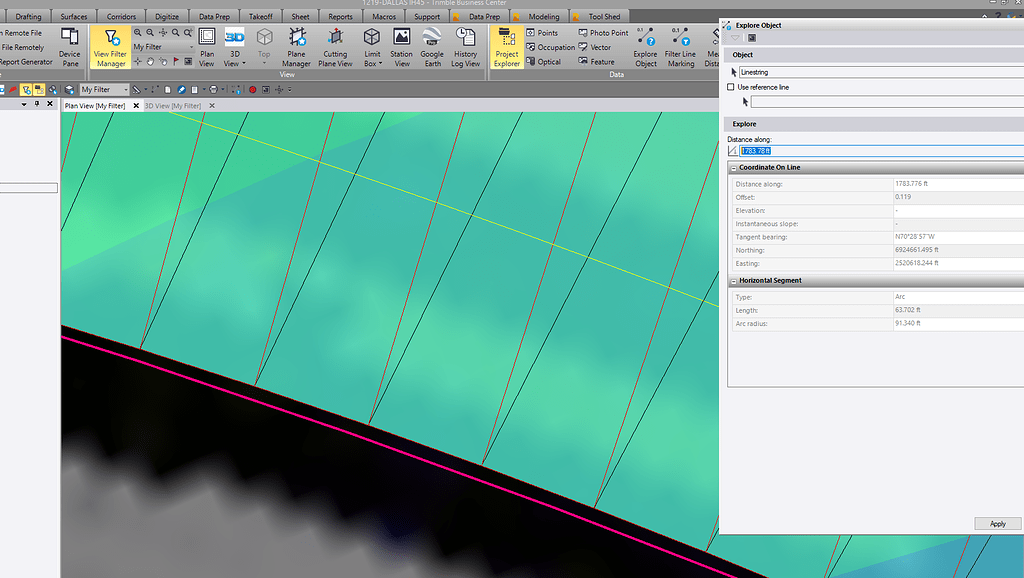Switch to the 3D View [My Filter] tab
The image size is (1024, 578).
point(172,106)
